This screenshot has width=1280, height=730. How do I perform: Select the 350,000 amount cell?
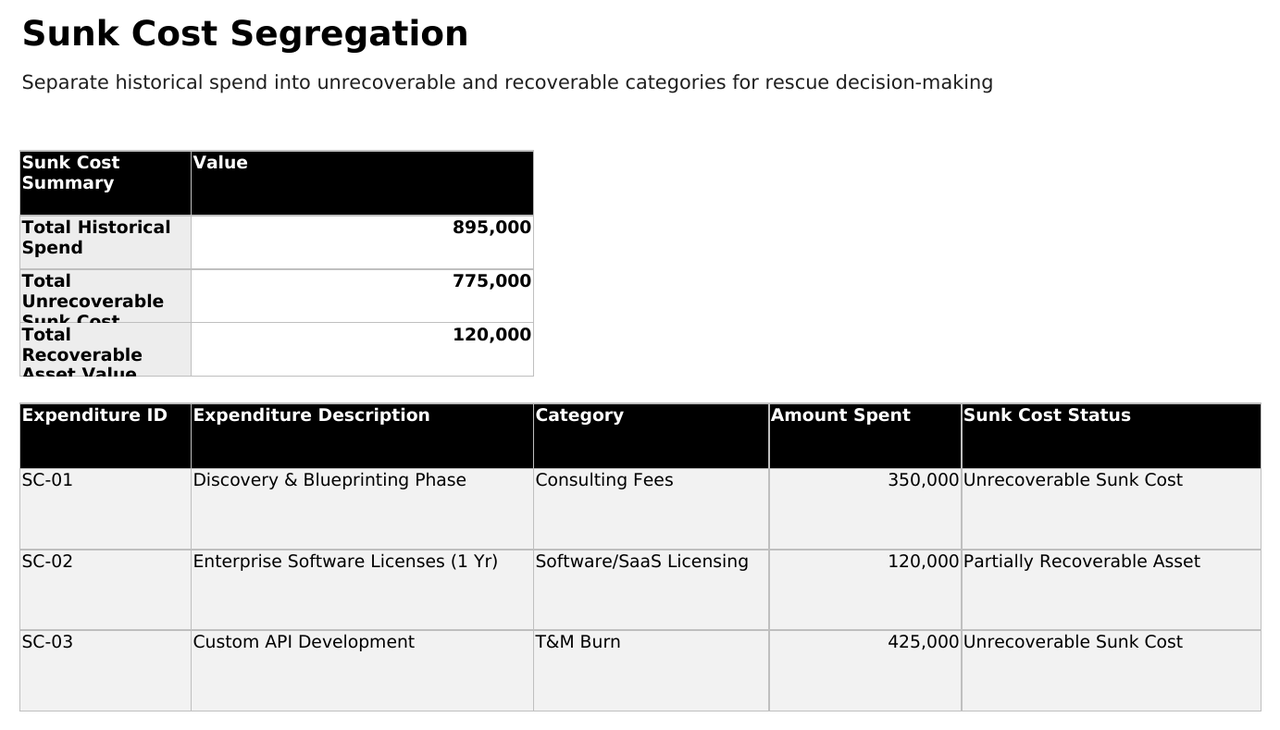[865, 509]
